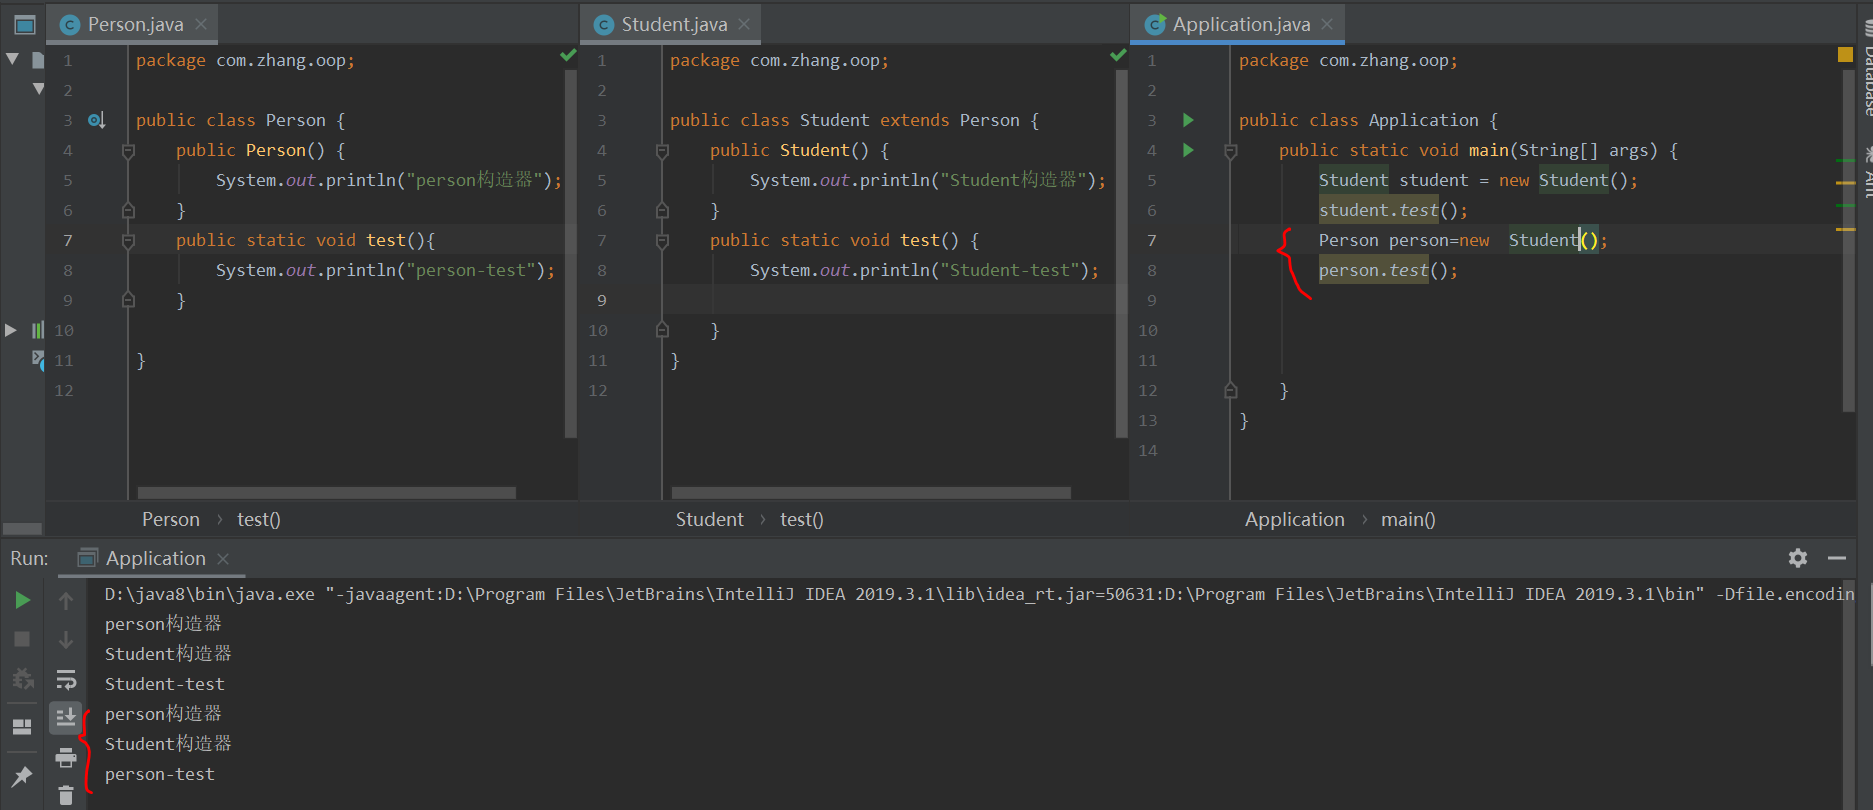Viewport: 1873px width, 810px height.
Task: Open the Database tool window tab
Action: click(1867, 67)
